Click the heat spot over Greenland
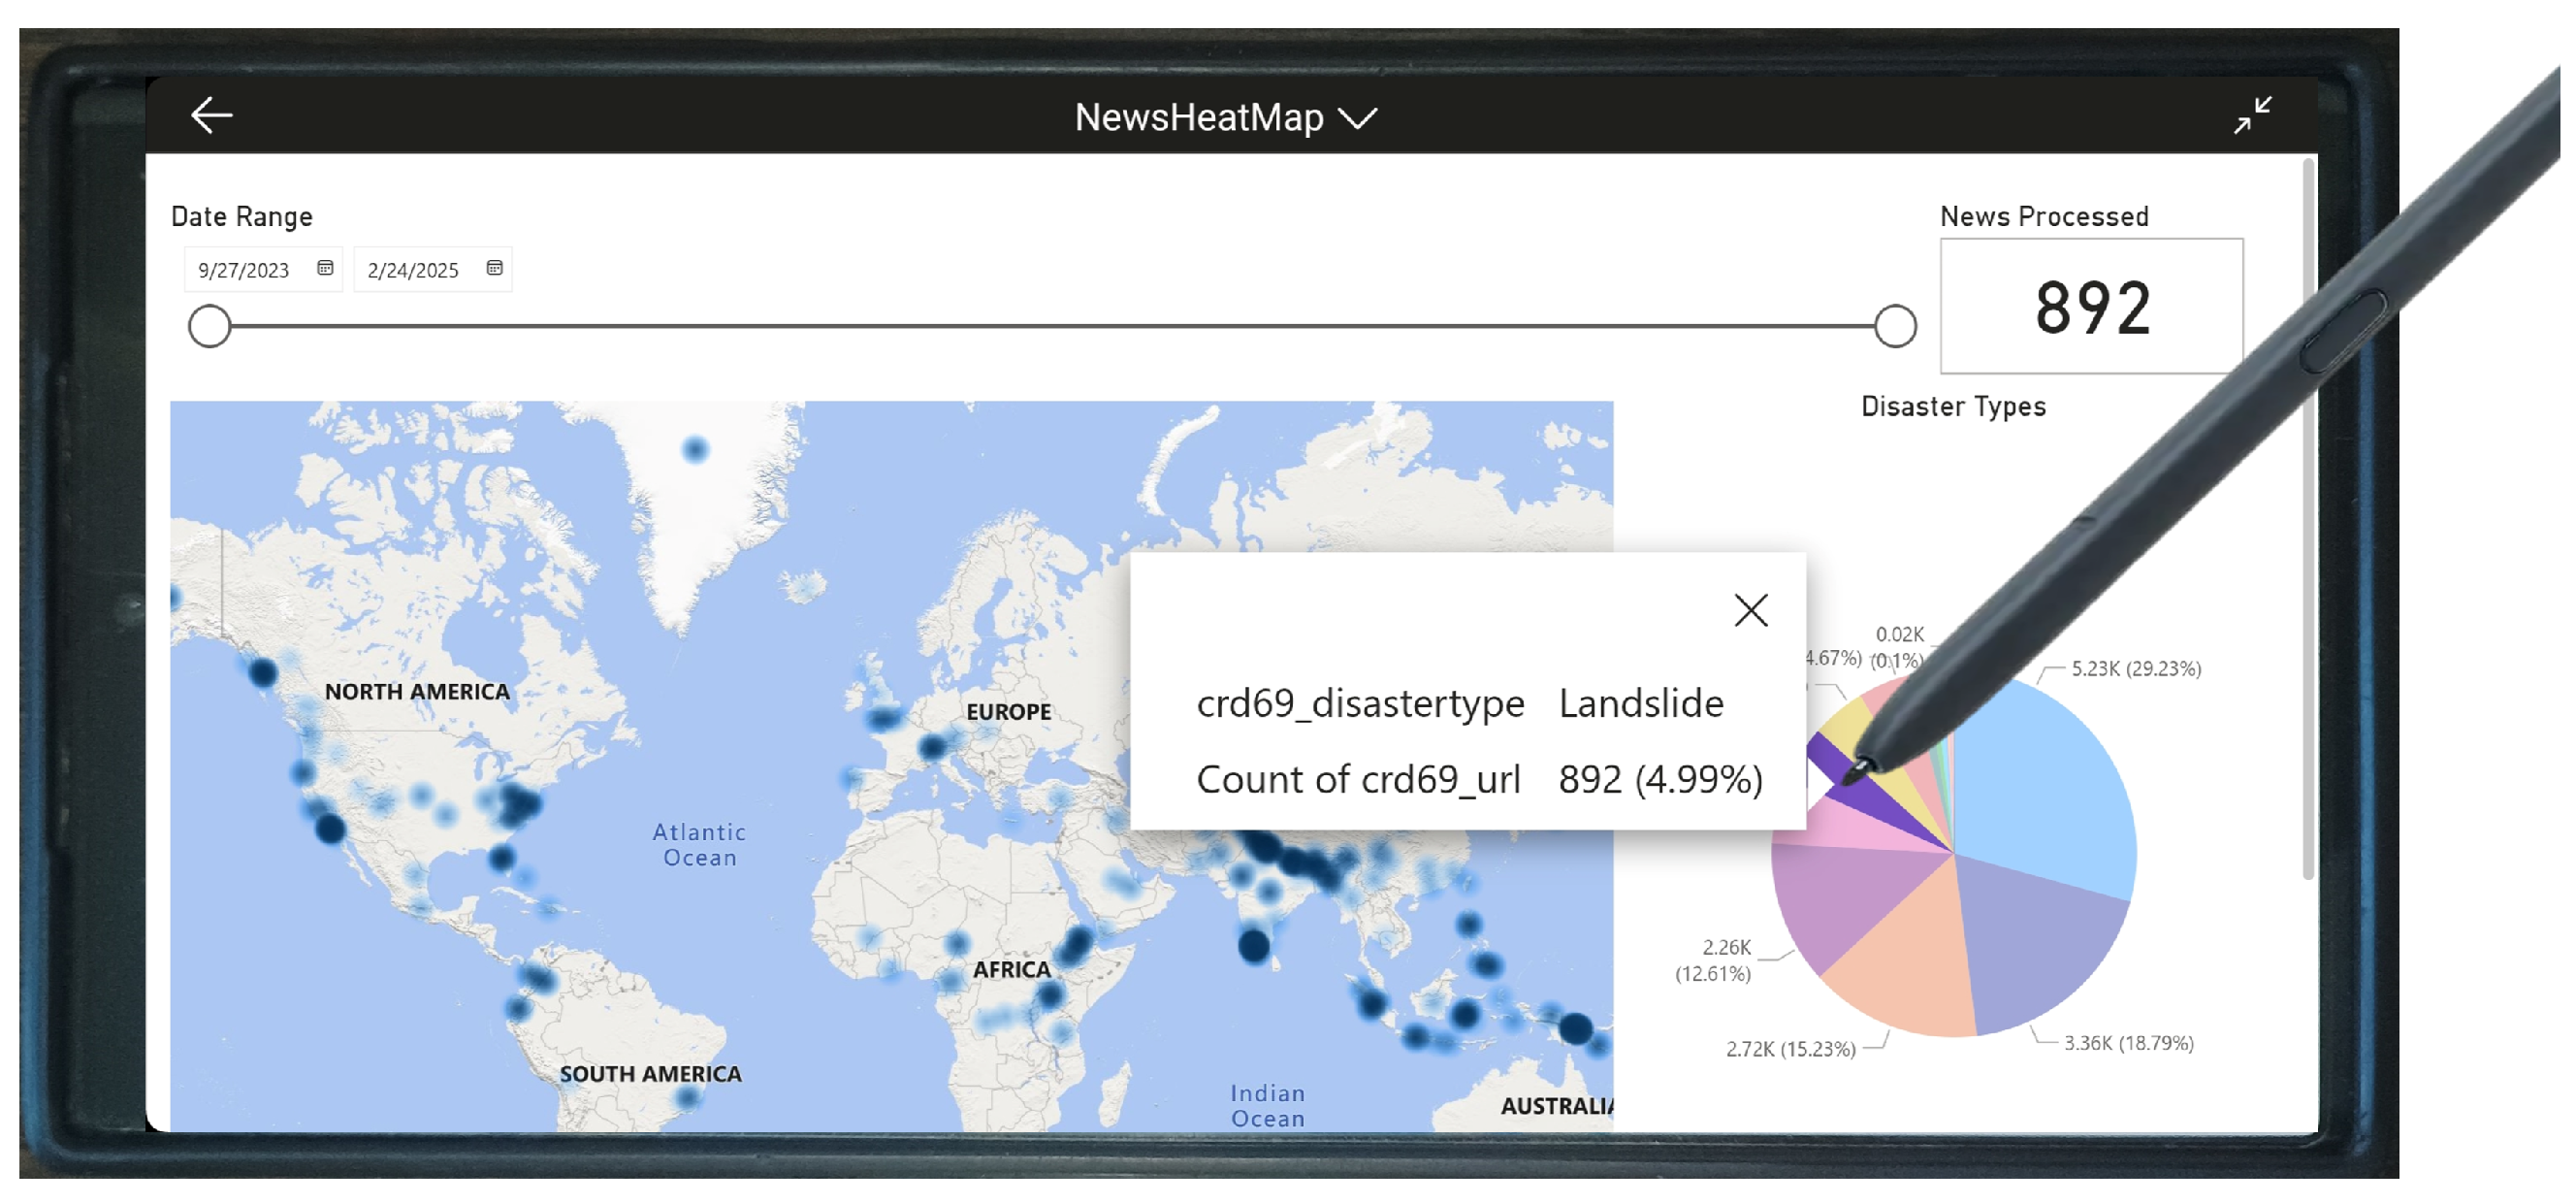 click(x=695, y=450)
